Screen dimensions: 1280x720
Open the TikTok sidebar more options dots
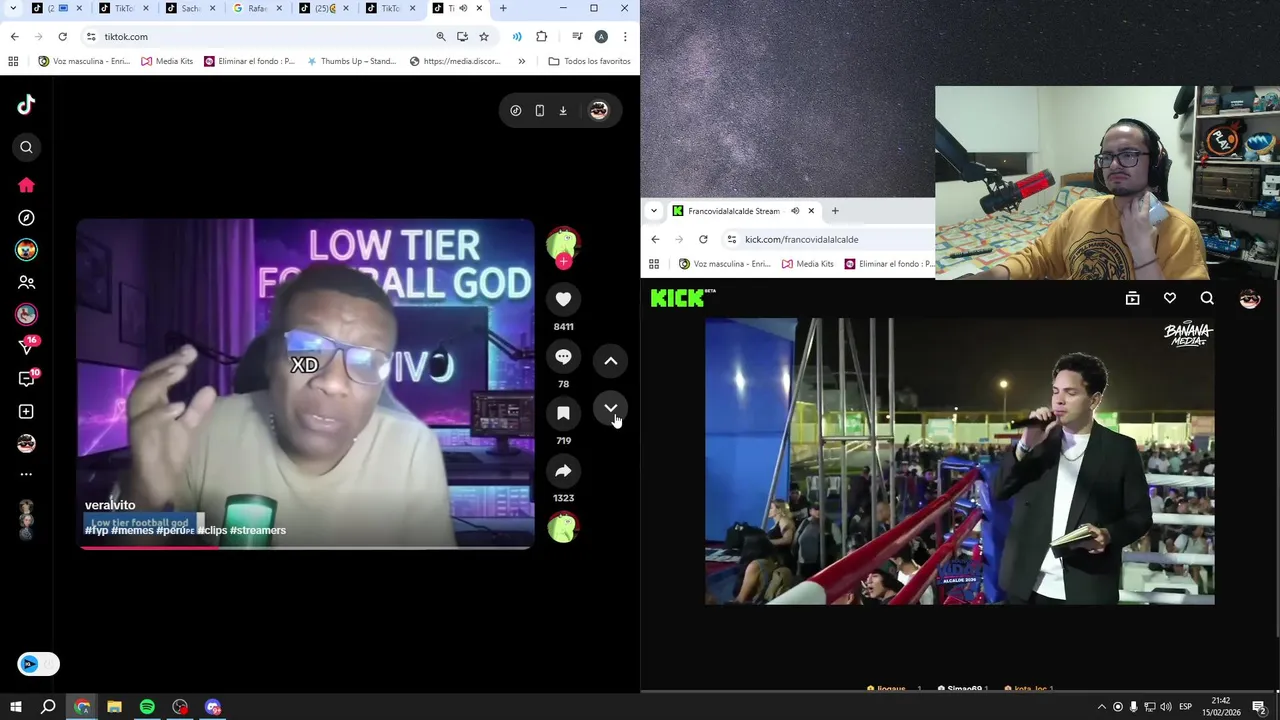point(26,474)
